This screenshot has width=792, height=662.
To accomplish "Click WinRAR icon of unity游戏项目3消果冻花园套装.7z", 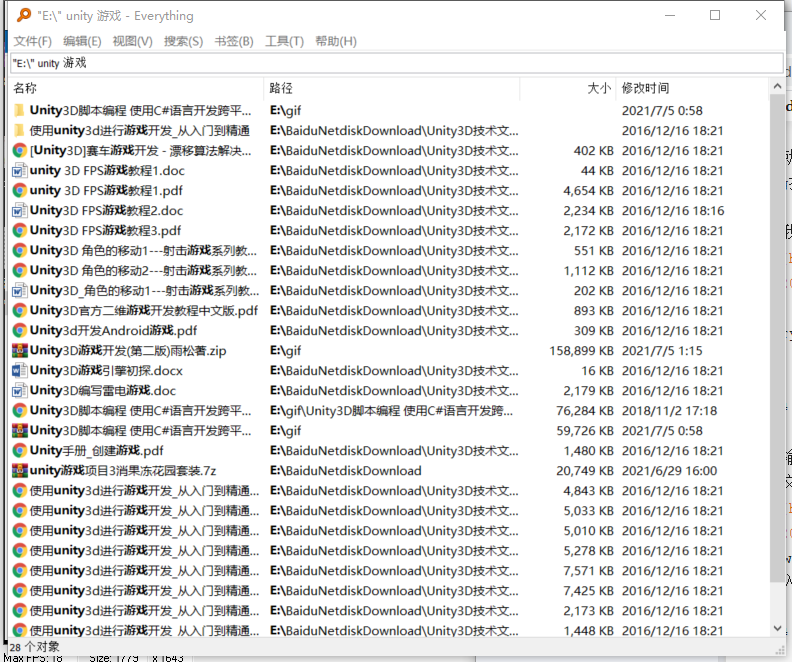I will click(19, 471).
